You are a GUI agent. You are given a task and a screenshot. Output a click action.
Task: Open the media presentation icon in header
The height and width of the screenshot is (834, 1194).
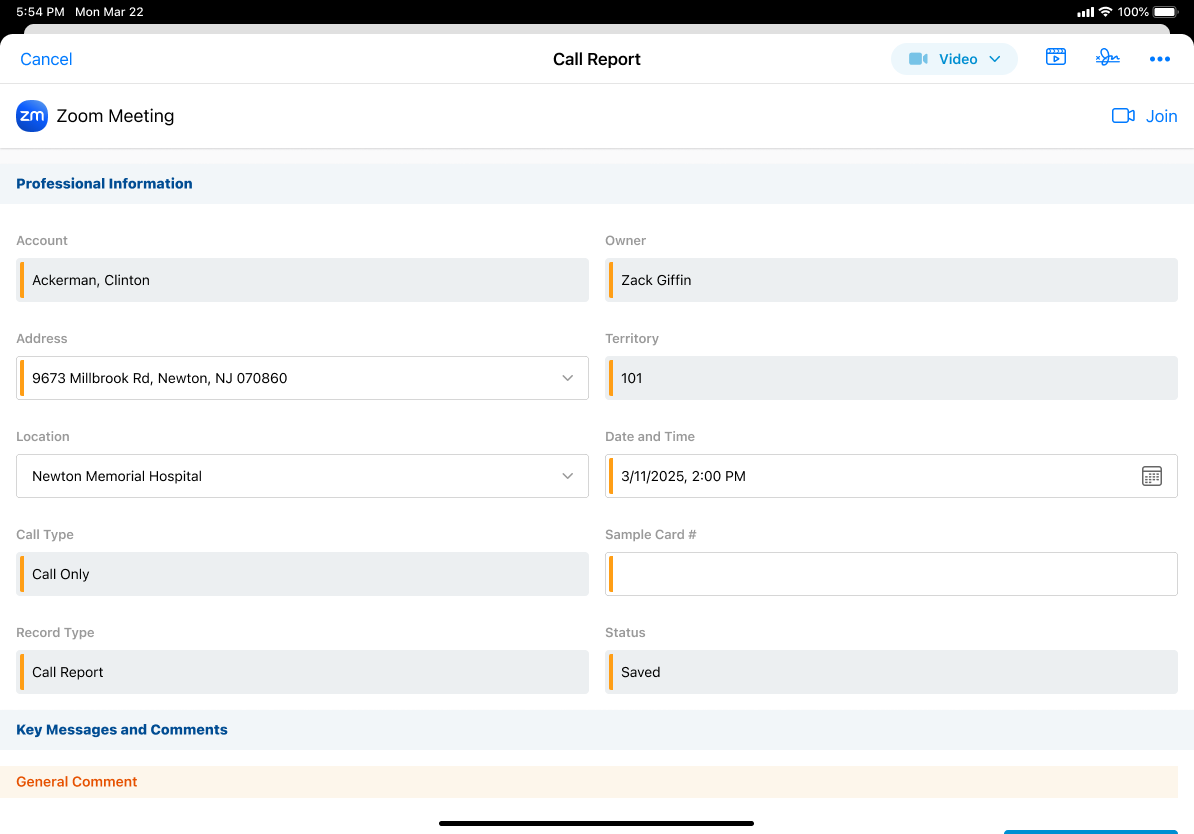click(1055, 58)
